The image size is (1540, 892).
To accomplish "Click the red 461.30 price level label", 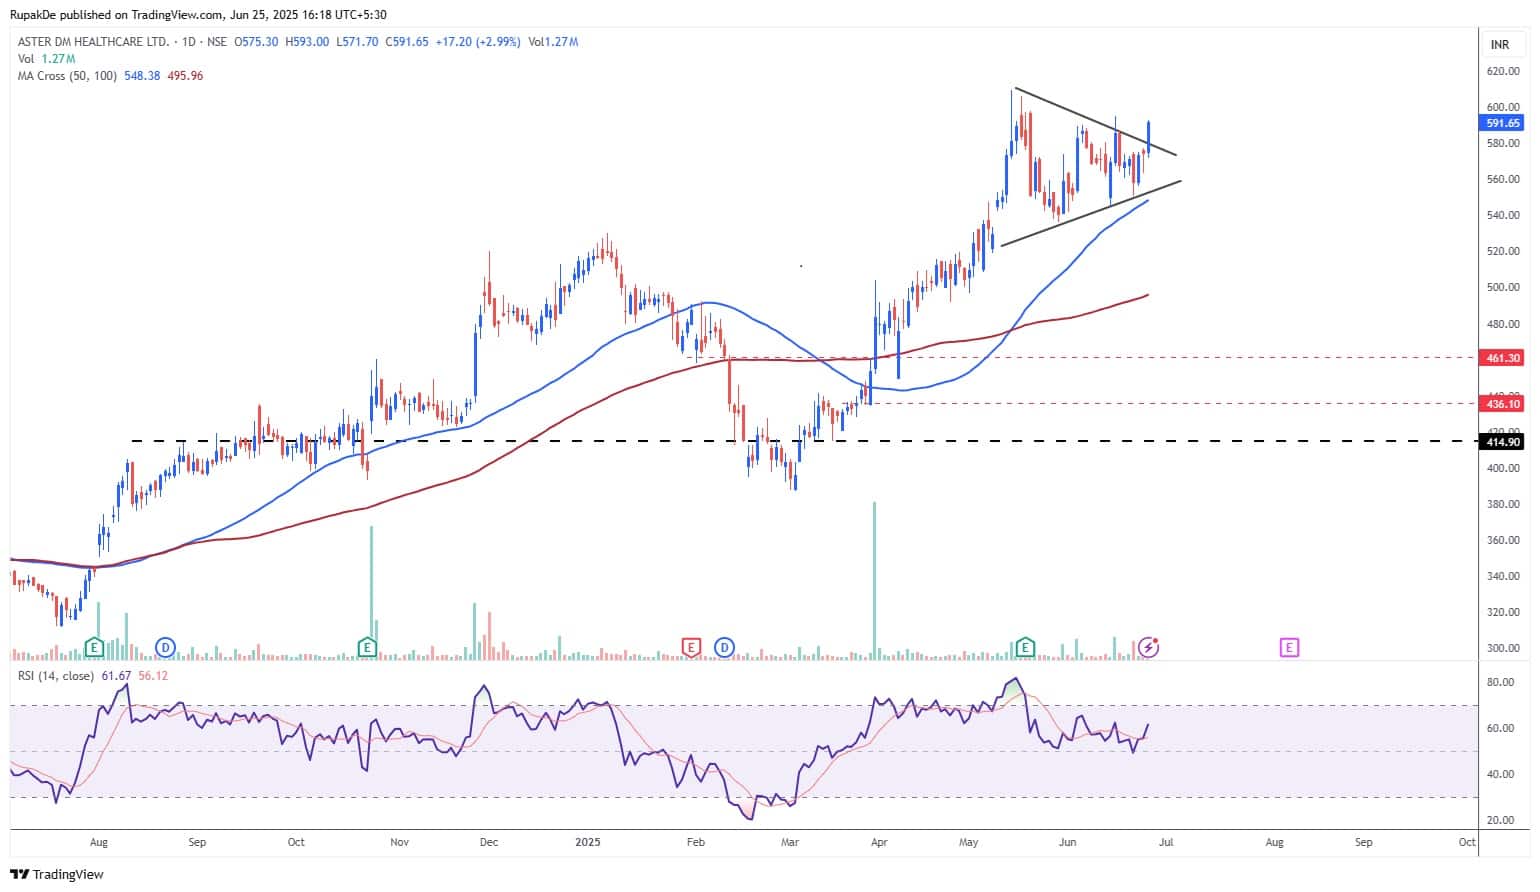I will (x=1503, y=358).
